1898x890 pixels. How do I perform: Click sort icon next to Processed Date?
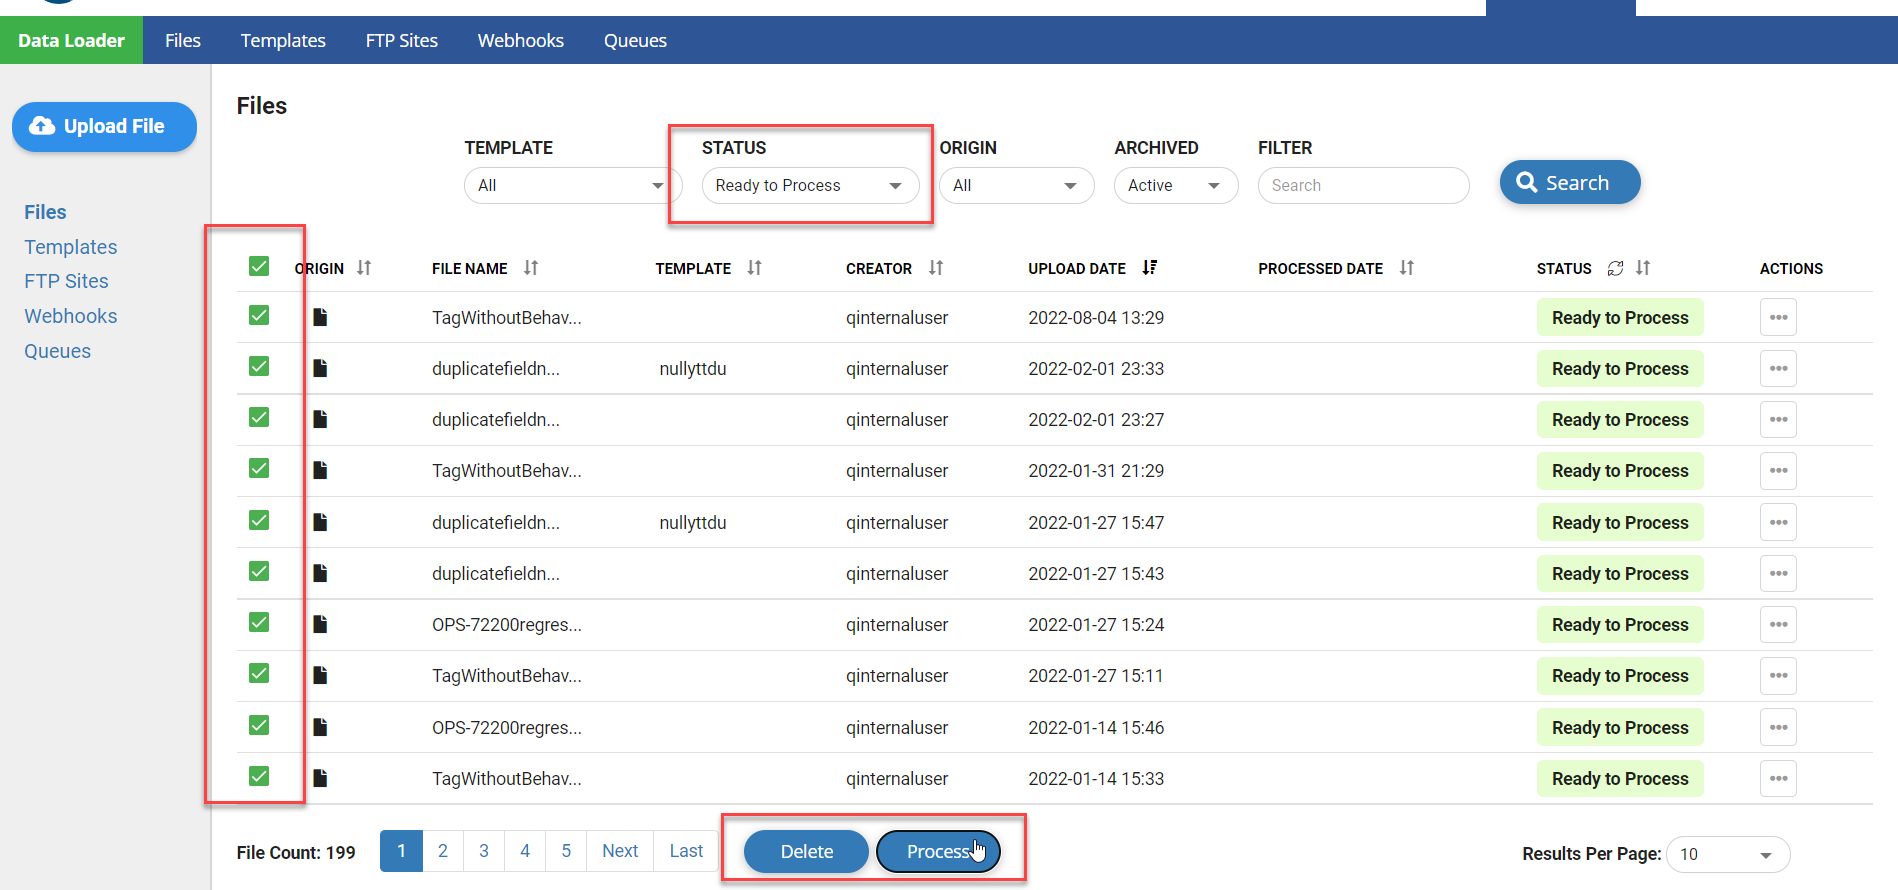1406,268
